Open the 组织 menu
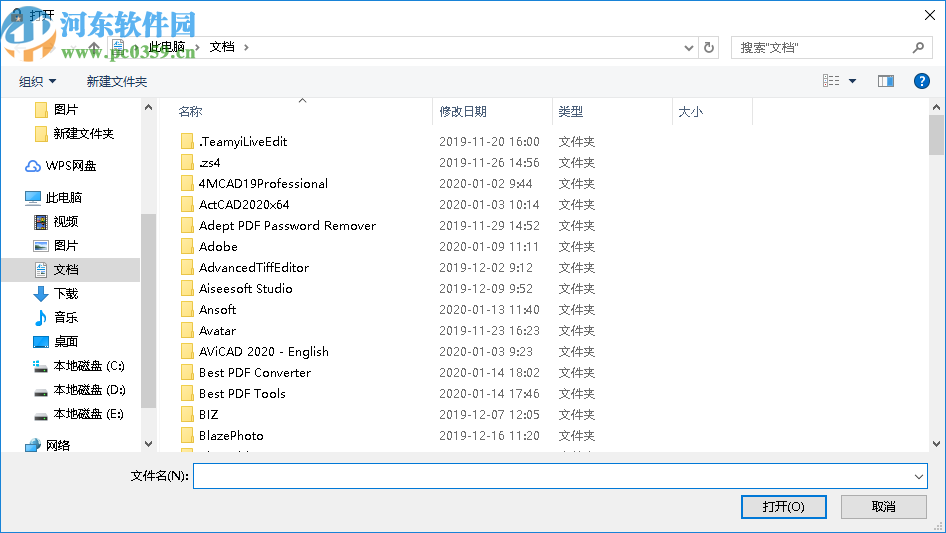The height and width of the screenshot is (533, 946). (x=37, y=81)
